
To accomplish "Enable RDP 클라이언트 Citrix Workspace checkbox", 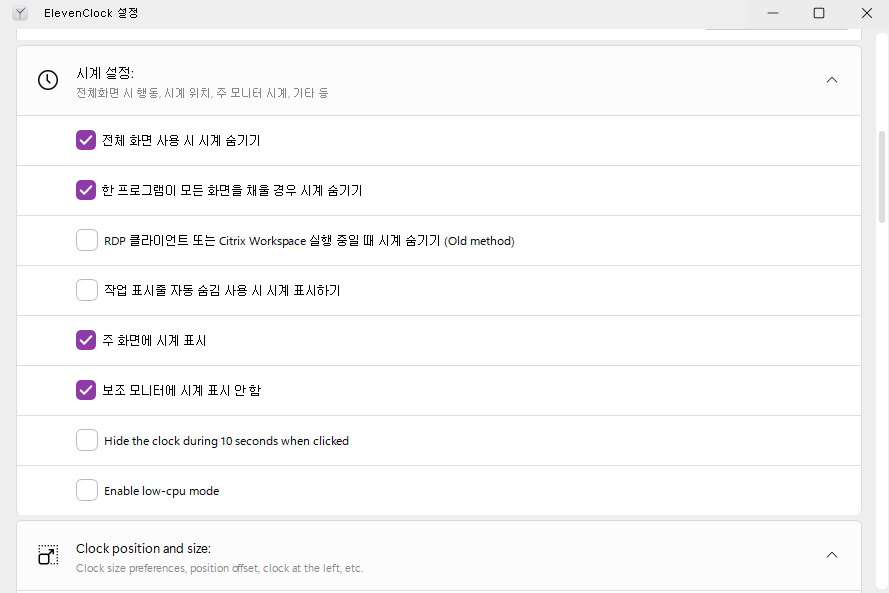I will (87, 240).
